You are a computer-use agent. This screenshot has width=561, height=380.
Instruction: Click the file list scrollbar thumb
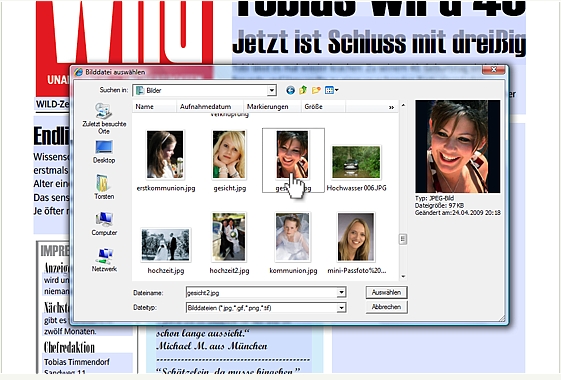(x=403, y=239)
